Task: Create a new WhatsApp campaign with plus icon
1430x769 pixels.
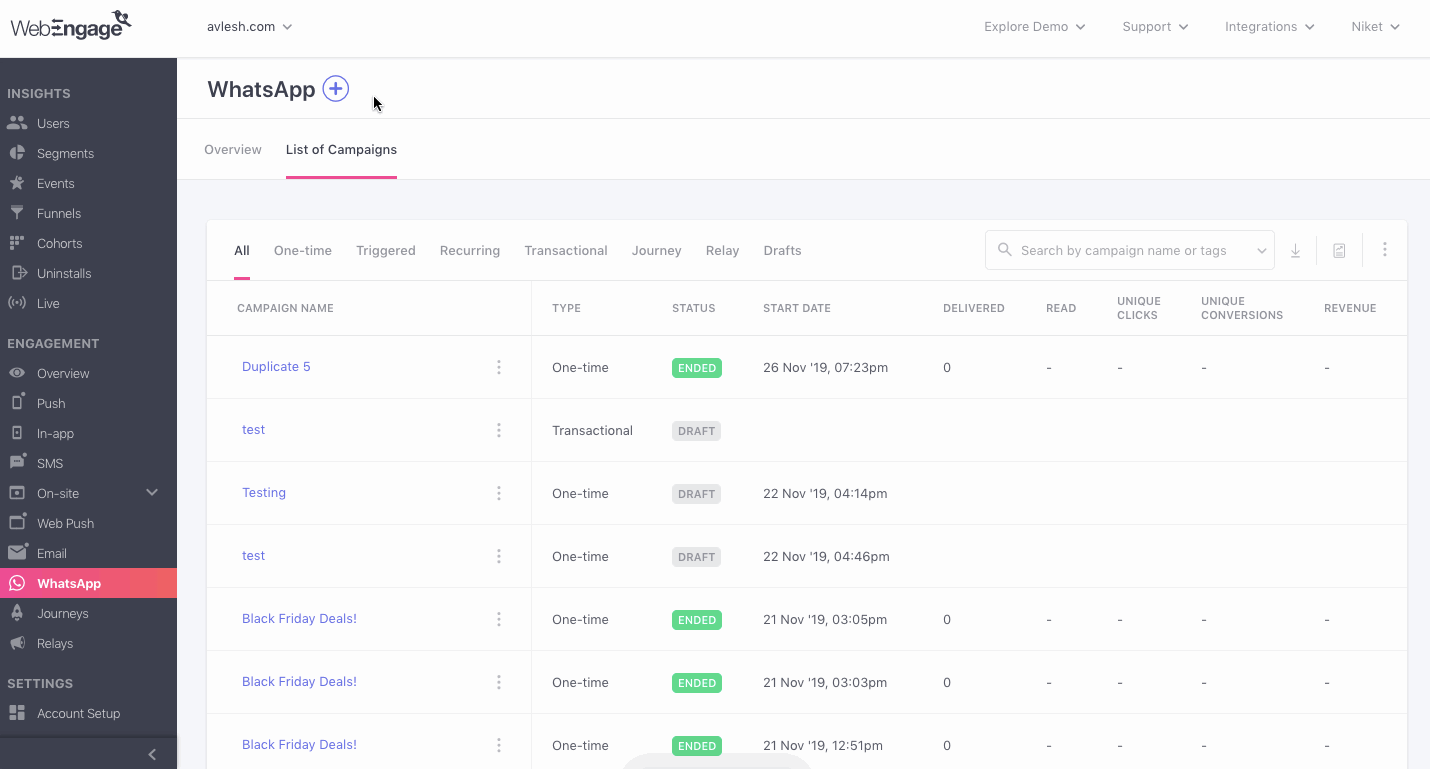Action: (x=335, y=89)
